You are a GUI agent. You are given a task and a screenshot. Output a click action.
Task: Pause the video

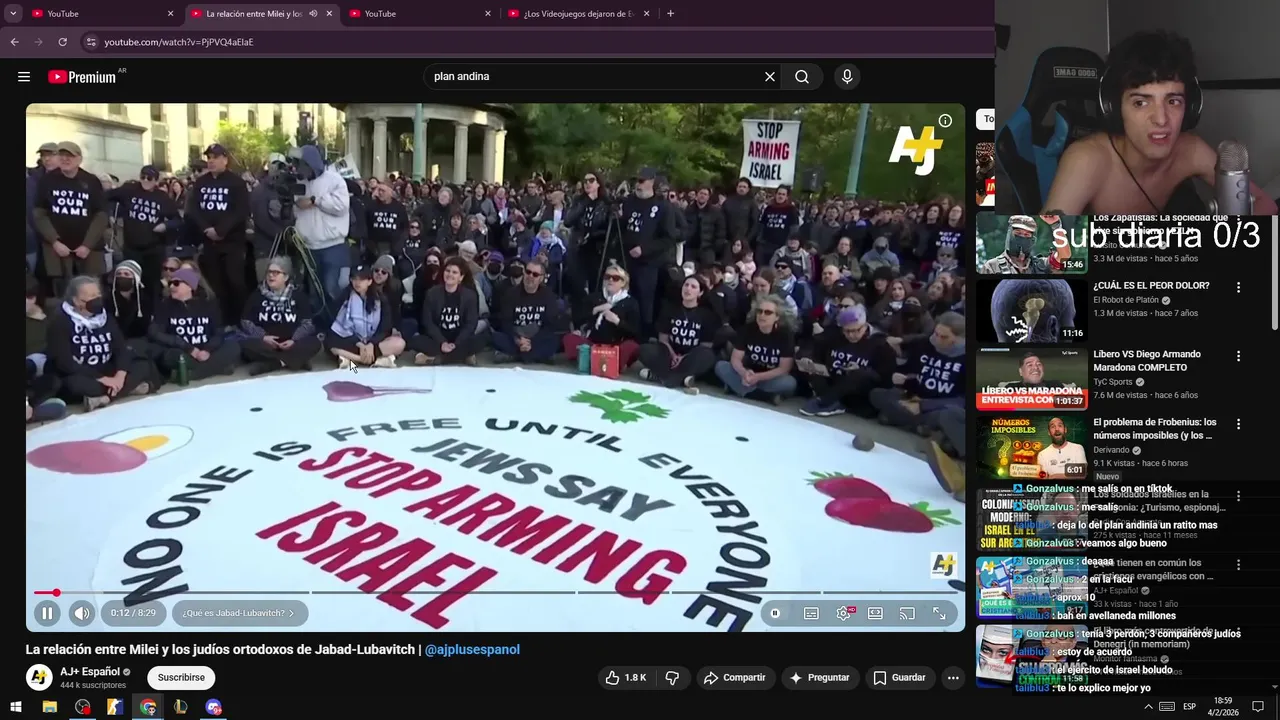pyautogui.click(x=47, y=614)
